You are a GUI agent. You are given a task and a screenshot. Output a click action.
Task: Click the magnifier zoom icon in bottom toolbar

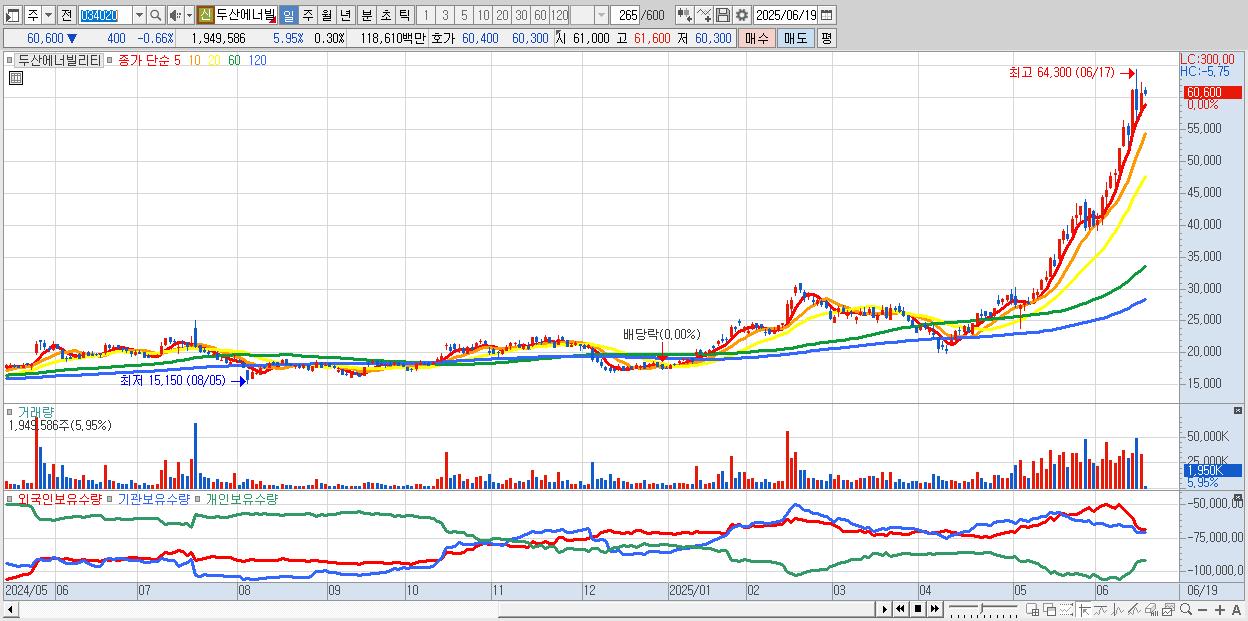pos(1185,609)
